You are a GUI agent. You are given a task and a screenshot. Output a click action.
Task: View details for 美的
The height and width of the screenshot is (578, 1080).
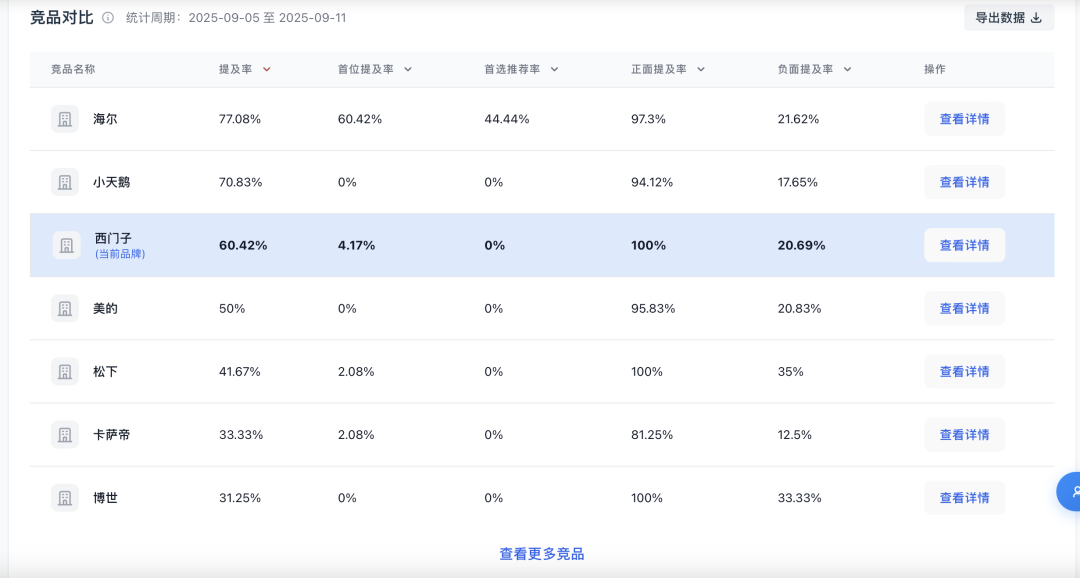(x=964, y=309)
